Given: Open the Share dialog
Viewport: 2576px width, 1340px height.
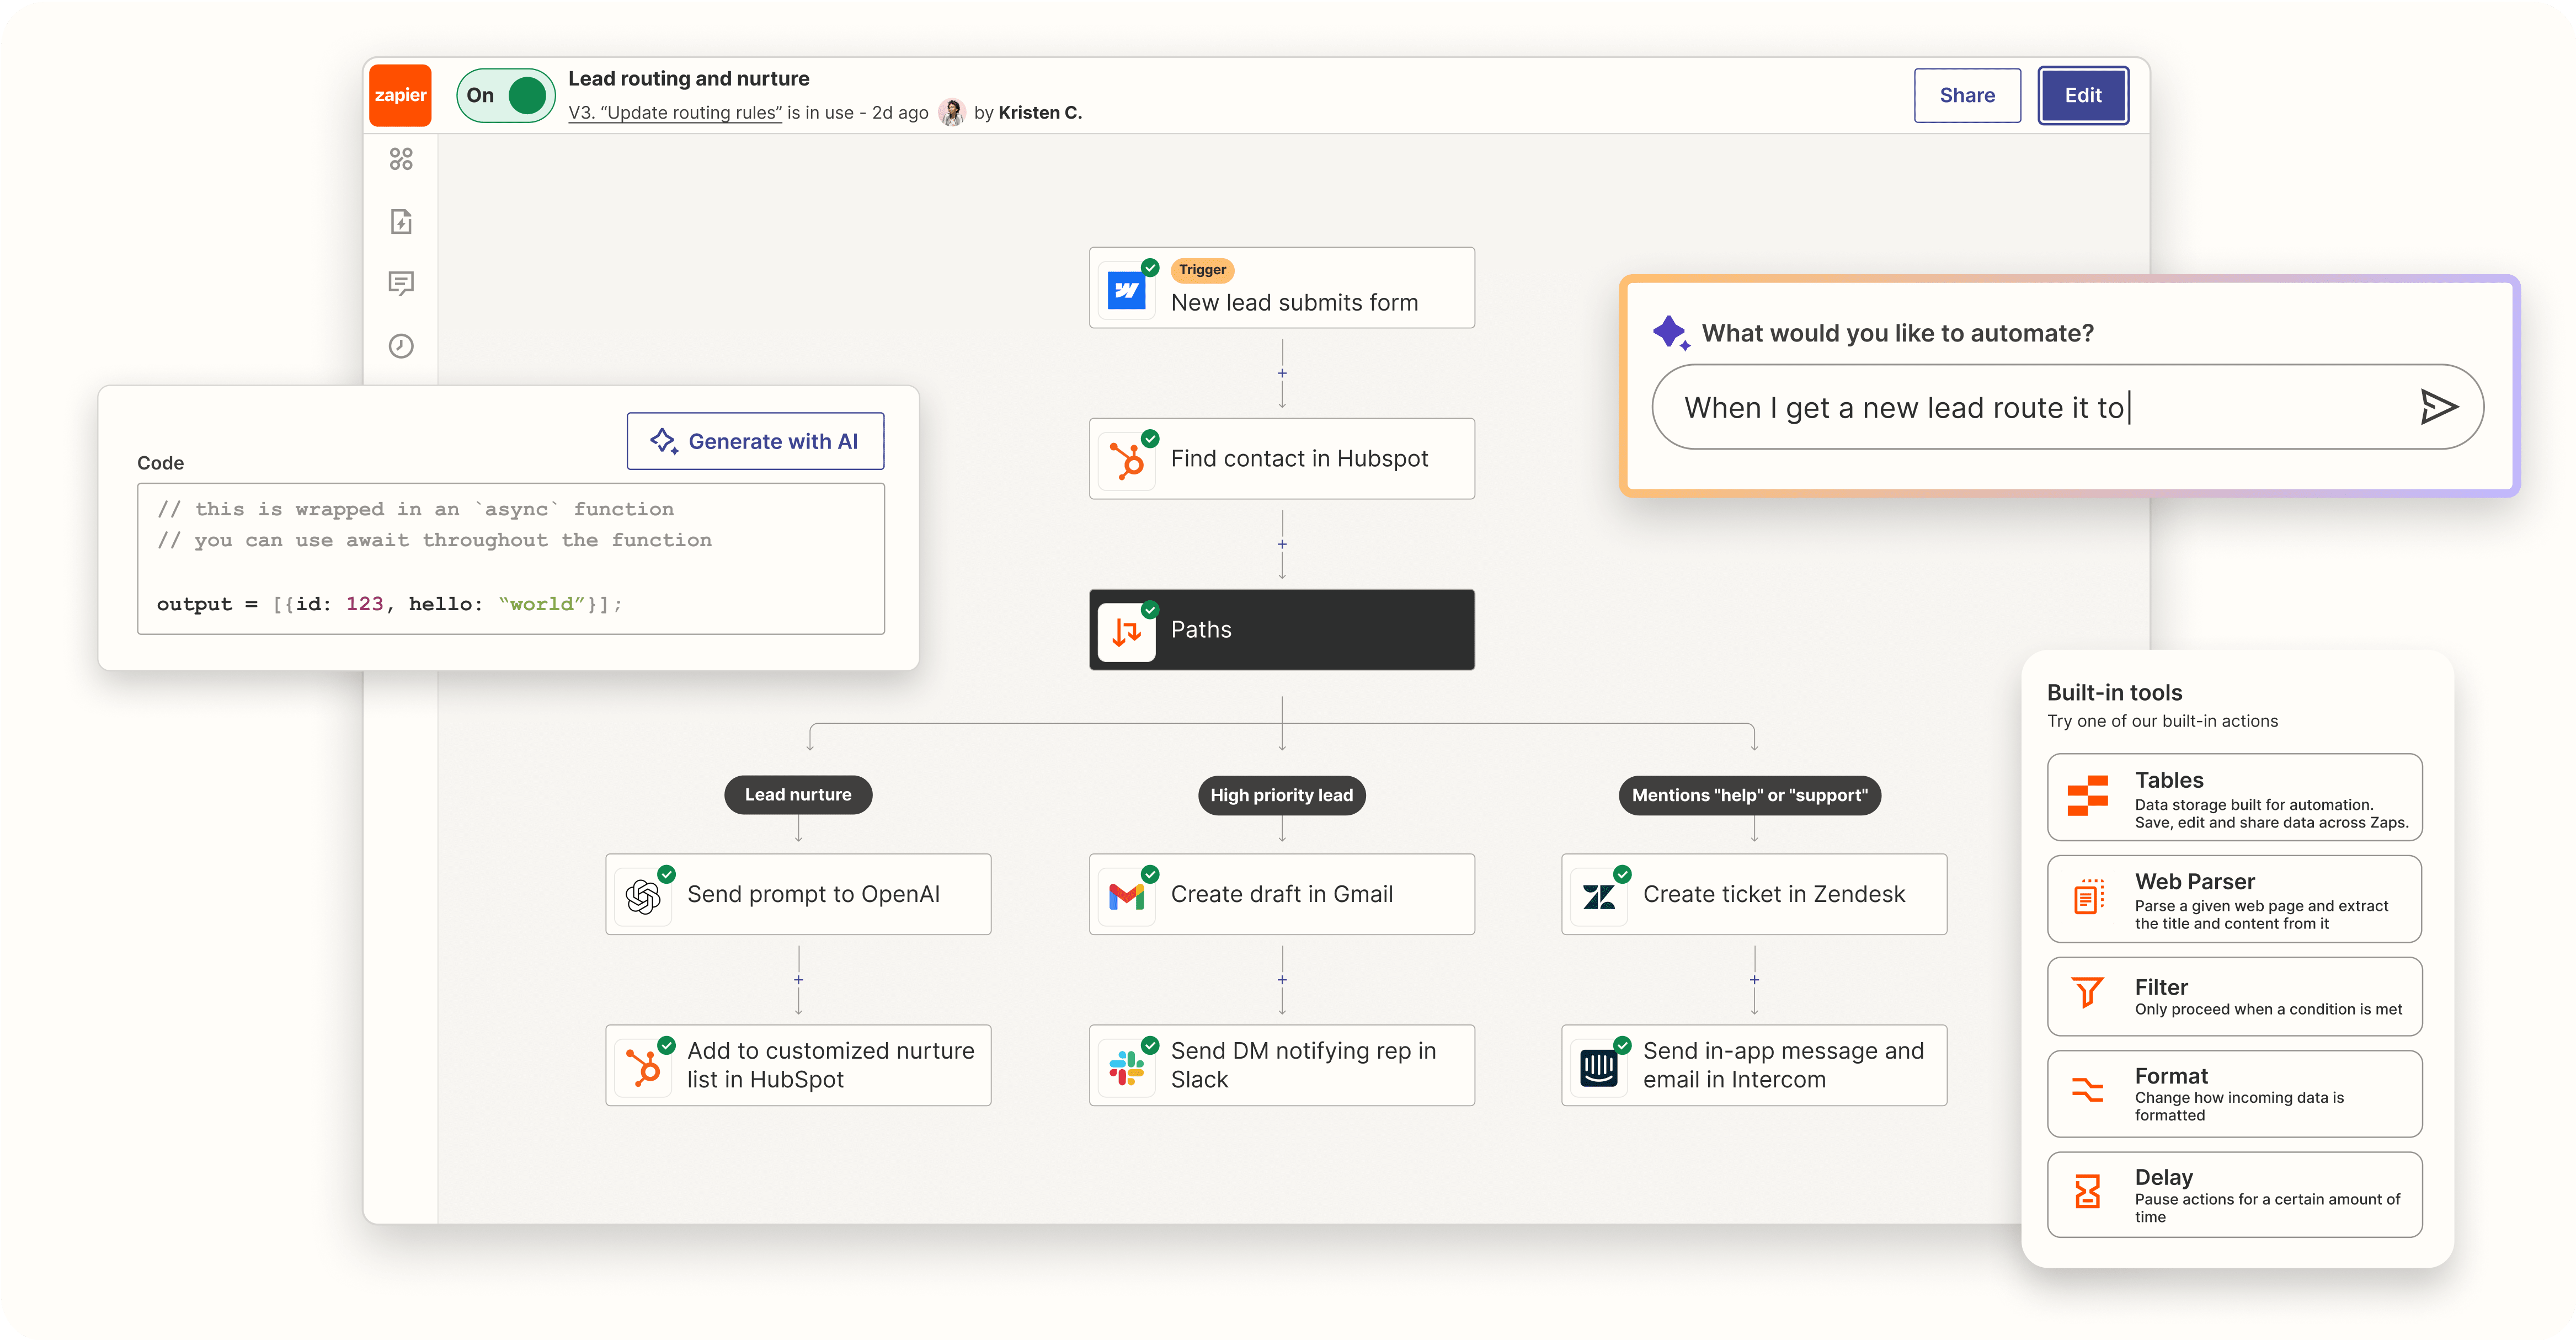Looking at the screenshot, I should [x=1966, y=95].
